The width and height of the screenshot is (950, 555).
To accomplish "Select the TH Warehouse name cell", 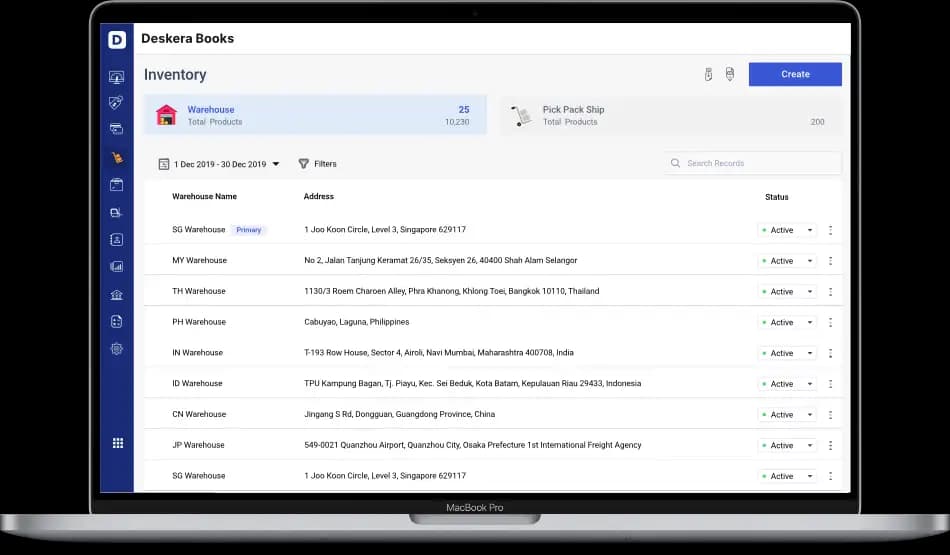I will coord(199,291).
